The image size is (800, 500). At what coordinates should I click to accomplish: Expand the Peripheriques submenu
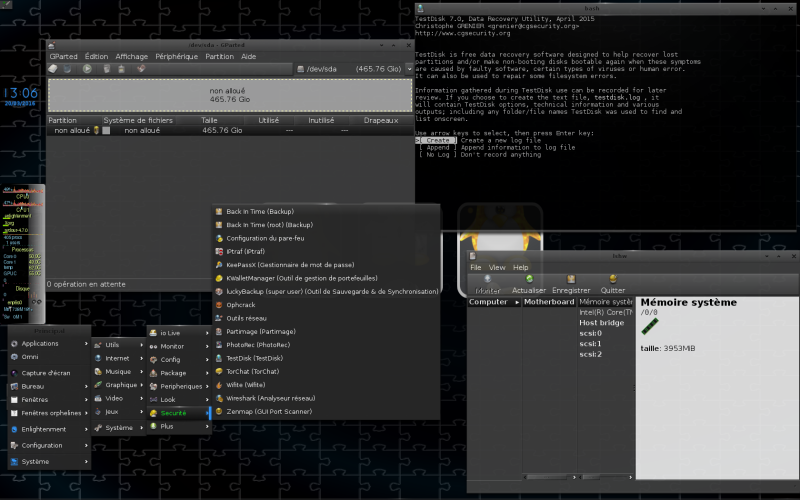pyautogui.click(x=180, y=385)
